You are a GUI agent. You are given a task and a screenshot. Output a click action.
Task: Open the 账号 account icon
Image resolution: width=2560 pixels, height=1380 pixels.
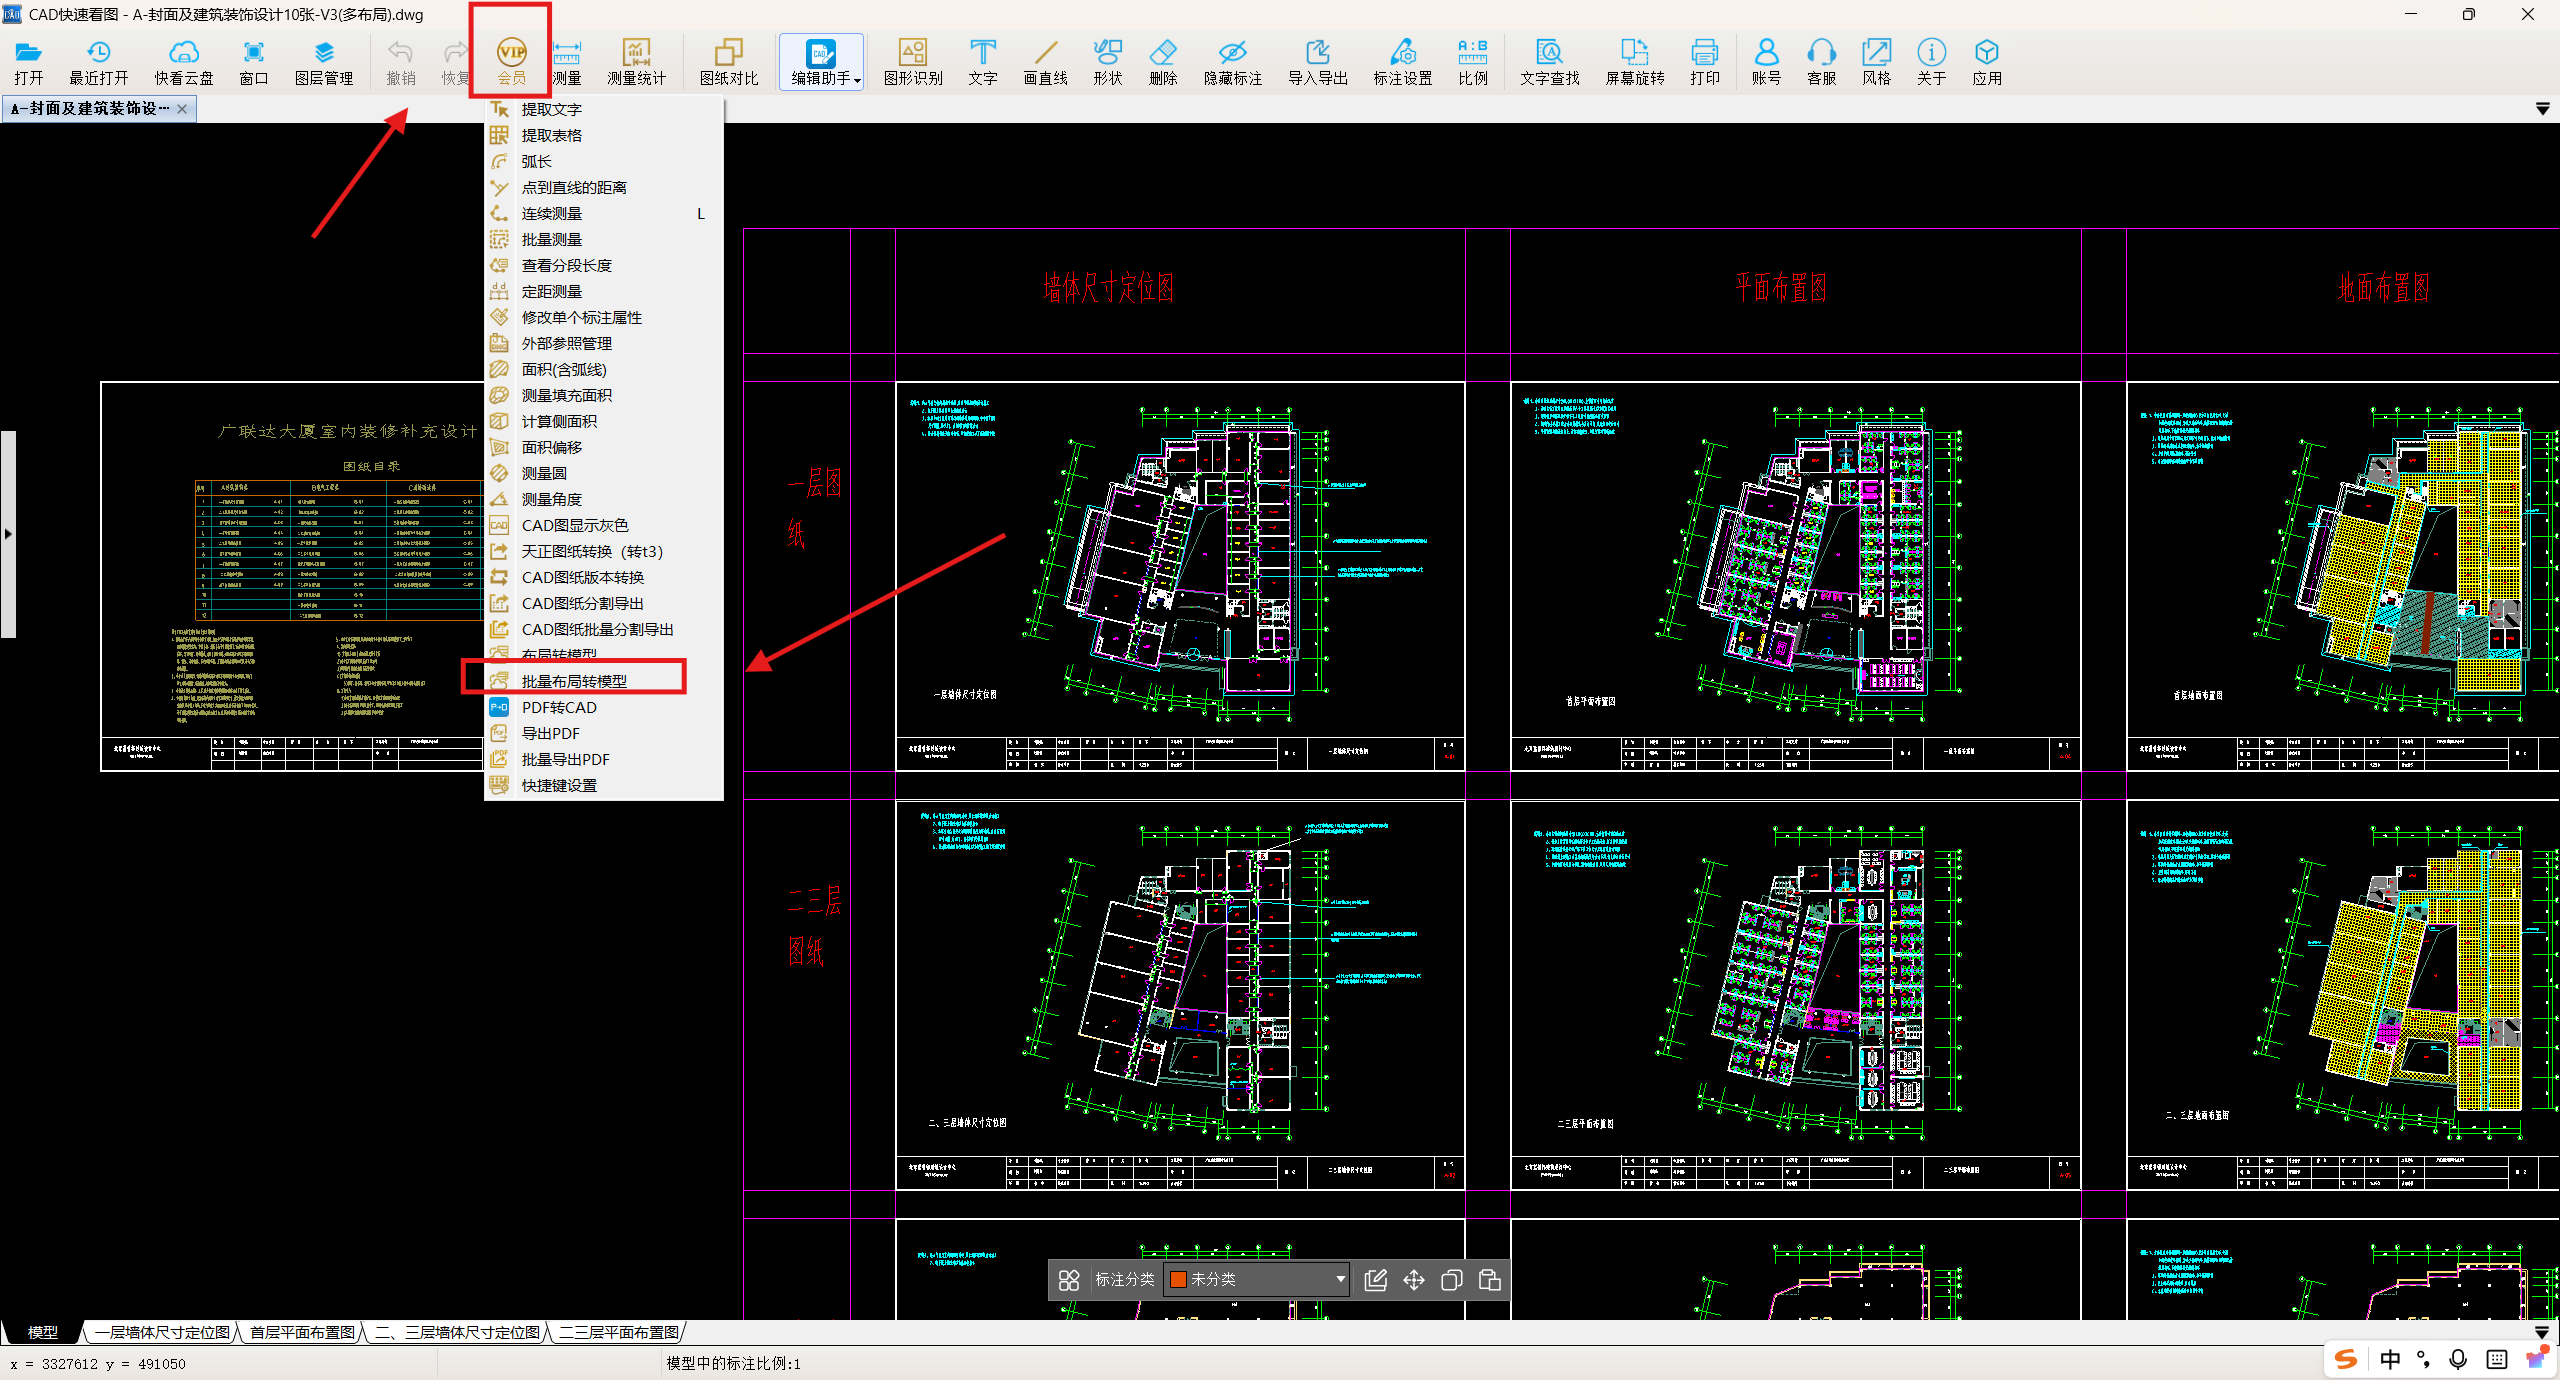[x=1767, y=62]
